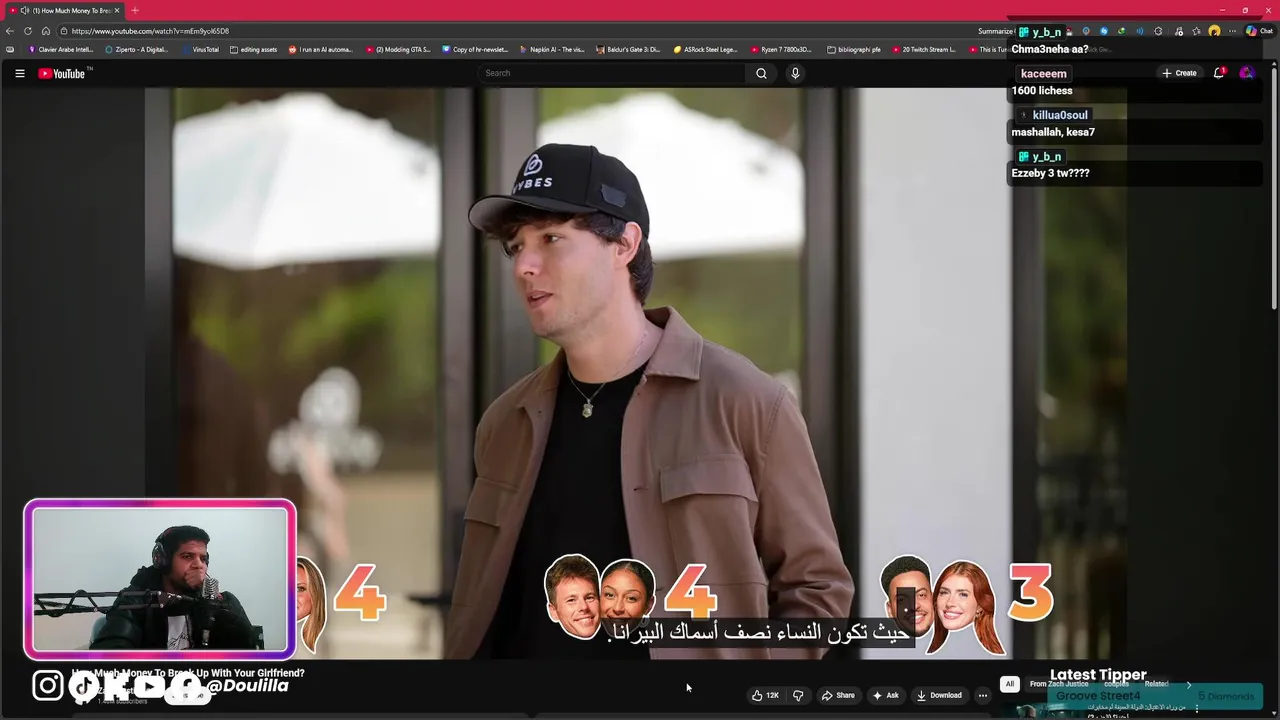Open bibliographi pfe bookmark folder
The width and height of the screenshot is (1280, 720).
[855, 49]
